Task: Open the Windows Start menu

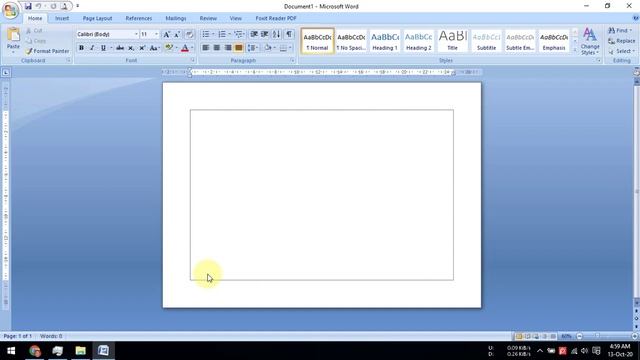Action: pyautogui.click(x=11, y=351)
